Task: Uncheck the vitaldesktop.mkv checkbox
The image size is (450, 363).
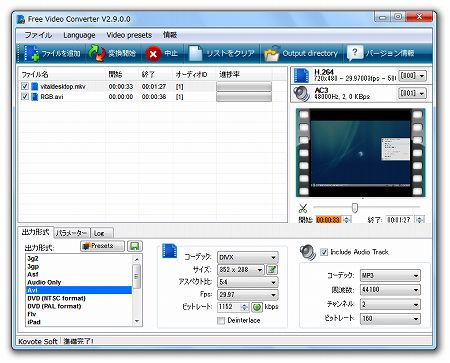Action: click(x=25, y=86)
